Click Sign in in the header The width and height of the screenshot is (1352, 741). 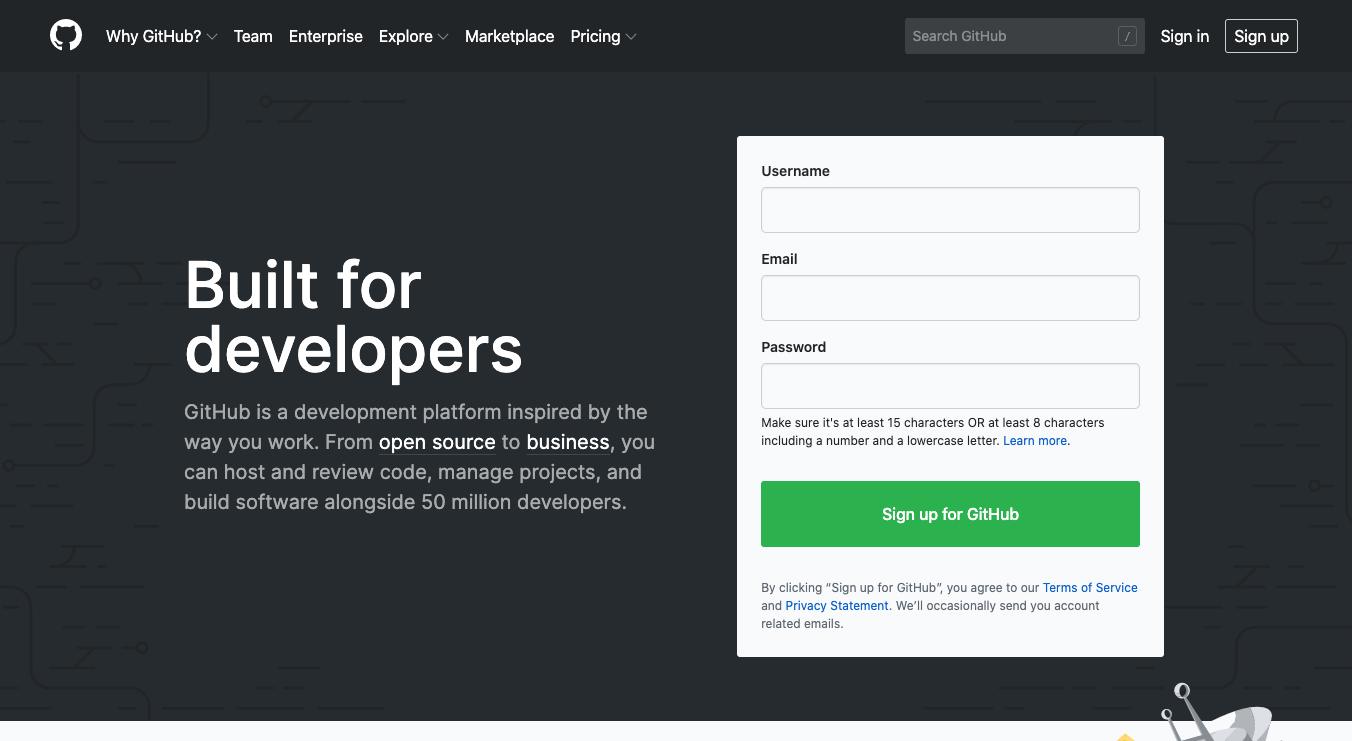pos(1185,36)
